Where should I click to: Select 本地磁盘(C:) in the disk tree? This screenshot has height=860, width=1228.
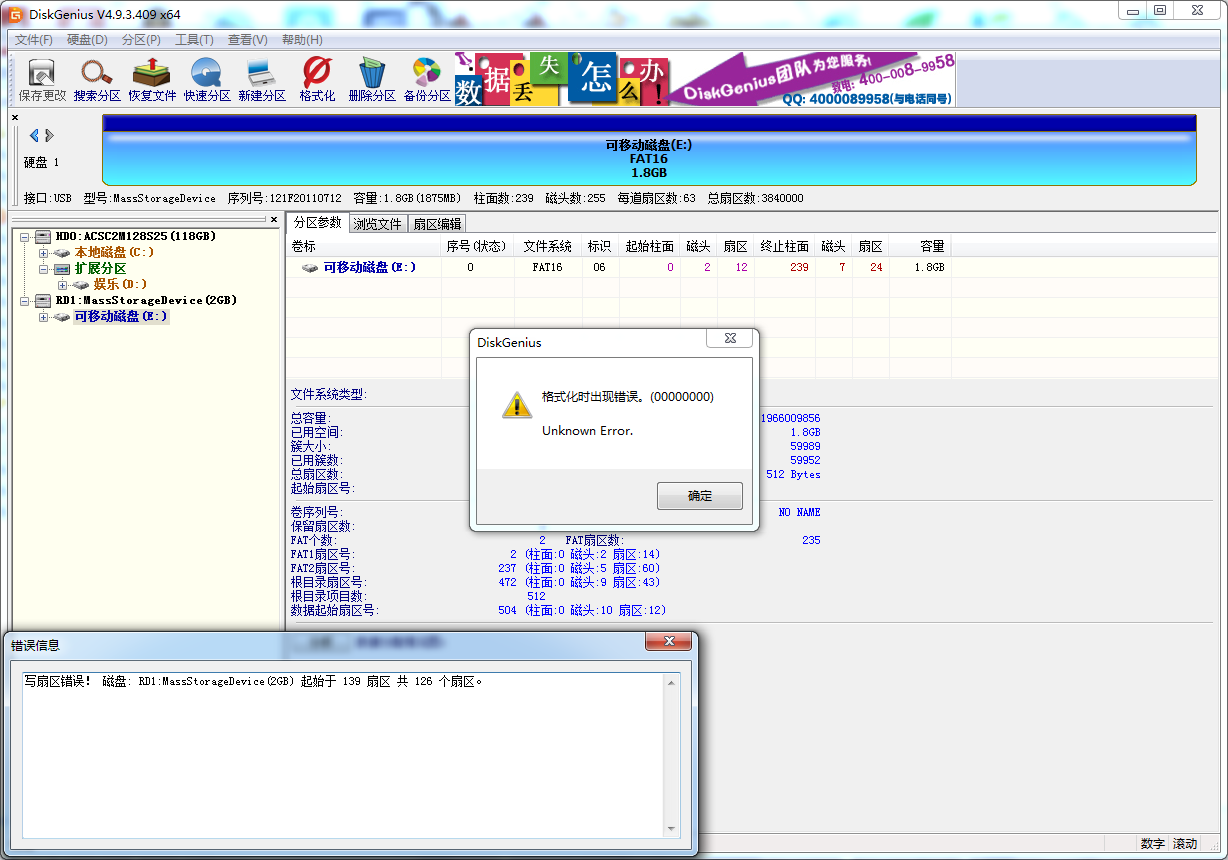tap(114, 253)
